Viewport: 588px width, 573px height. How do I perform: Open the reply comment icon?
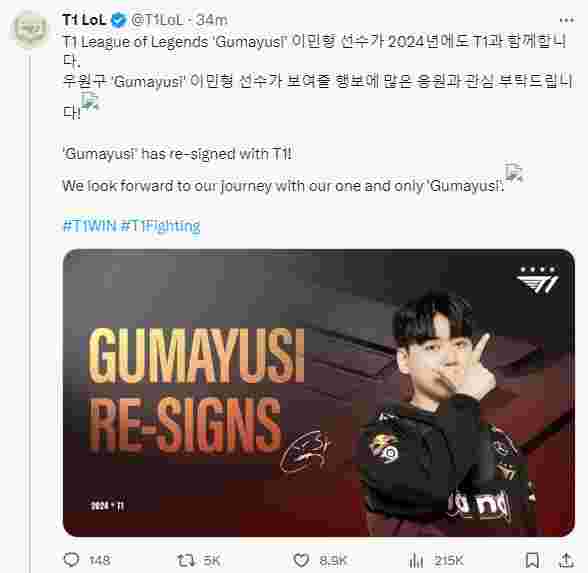pyautogui.click(x=71, y=560)
